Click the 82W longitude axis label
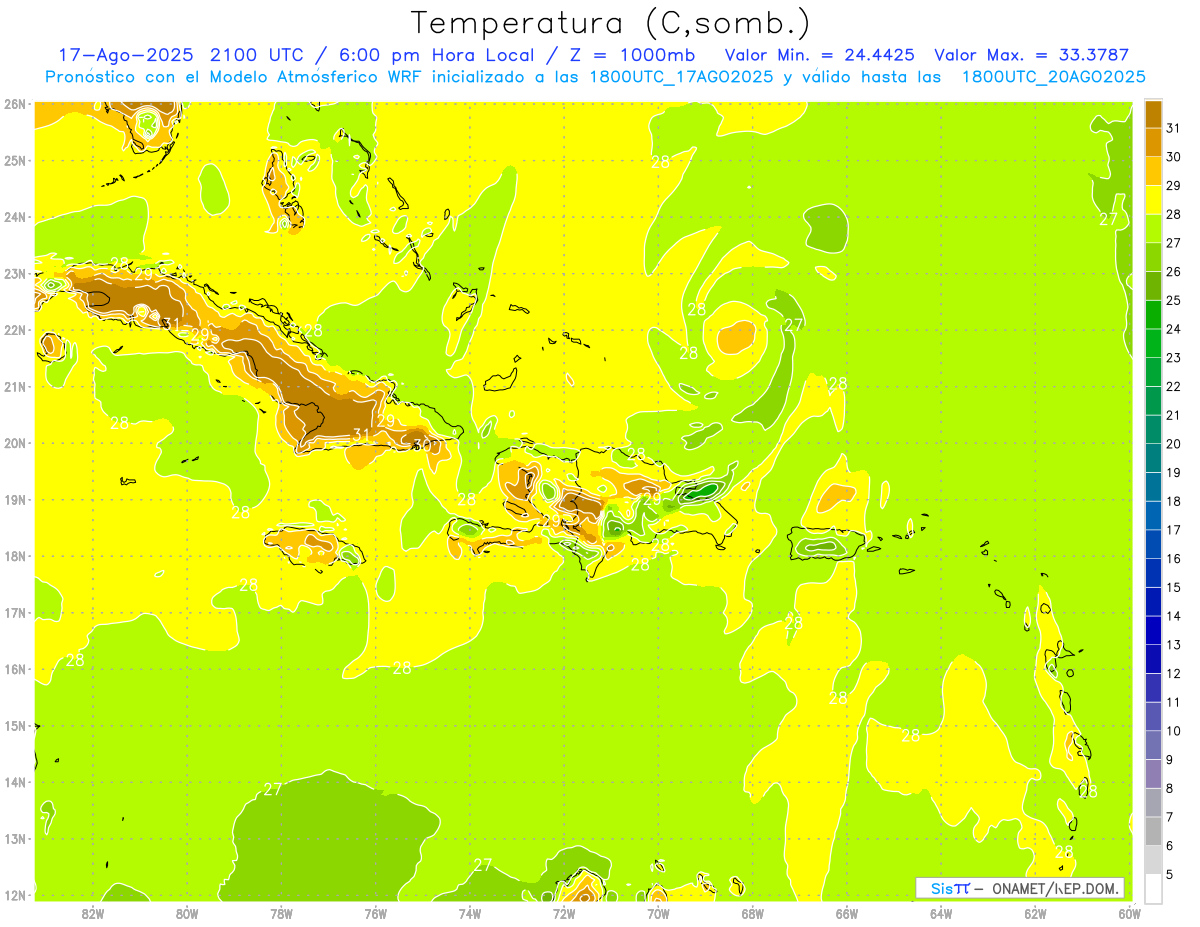The width and height of the screenshot is (1200, 927). tap(92, 913)
